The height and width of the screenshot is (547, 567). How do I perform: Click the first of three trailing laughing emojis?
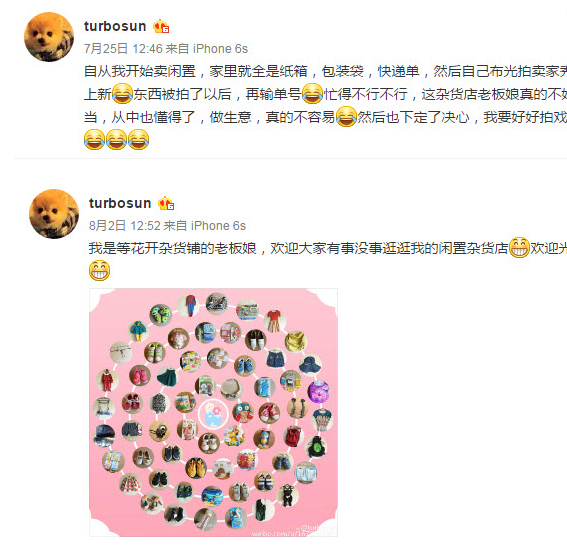click(x=94, y=140)
